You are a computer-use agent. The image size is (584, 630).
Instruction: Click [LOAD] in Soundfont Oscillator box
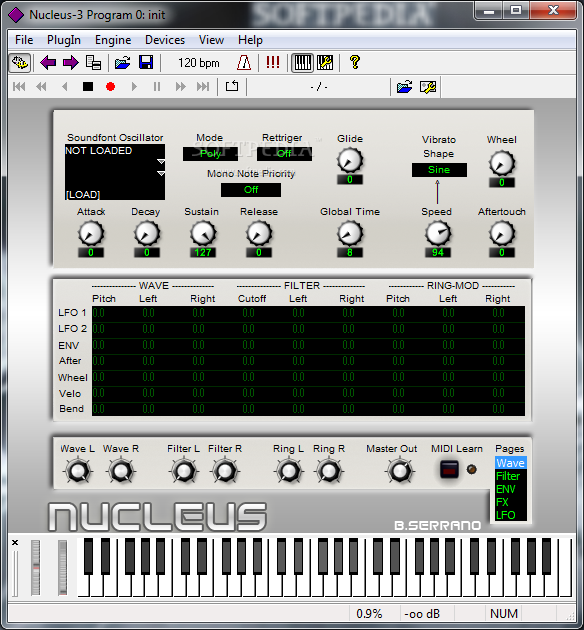pos(82,194)
